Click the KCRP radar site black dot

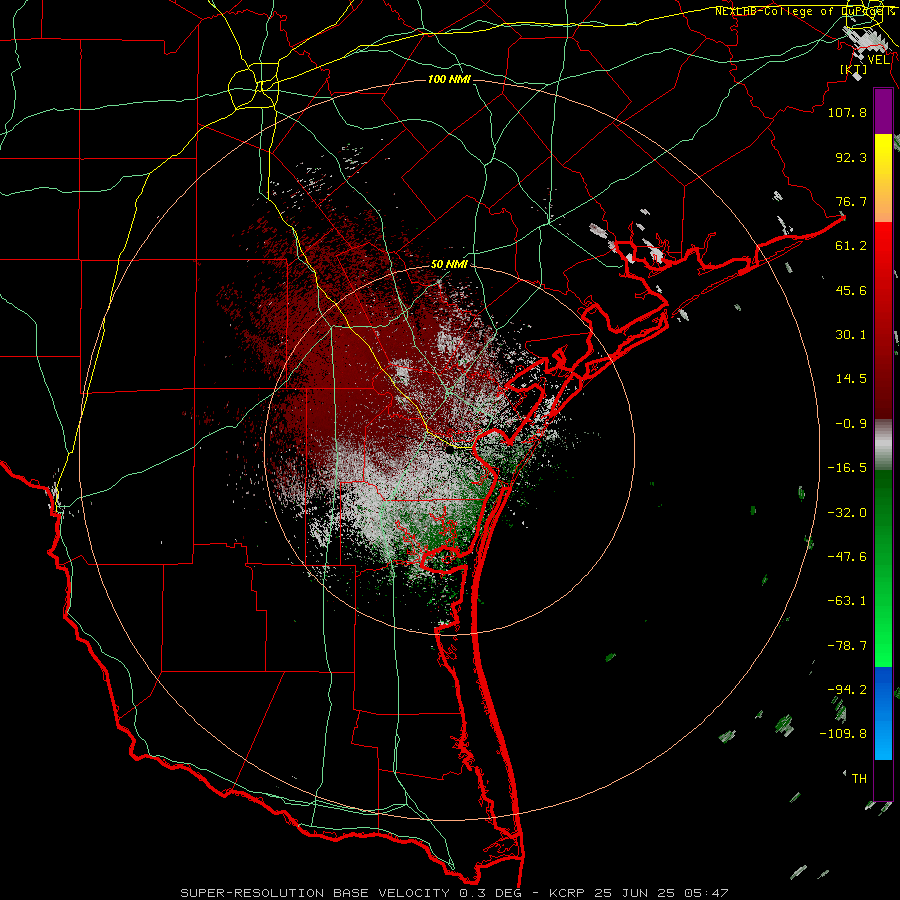[449, 449]
